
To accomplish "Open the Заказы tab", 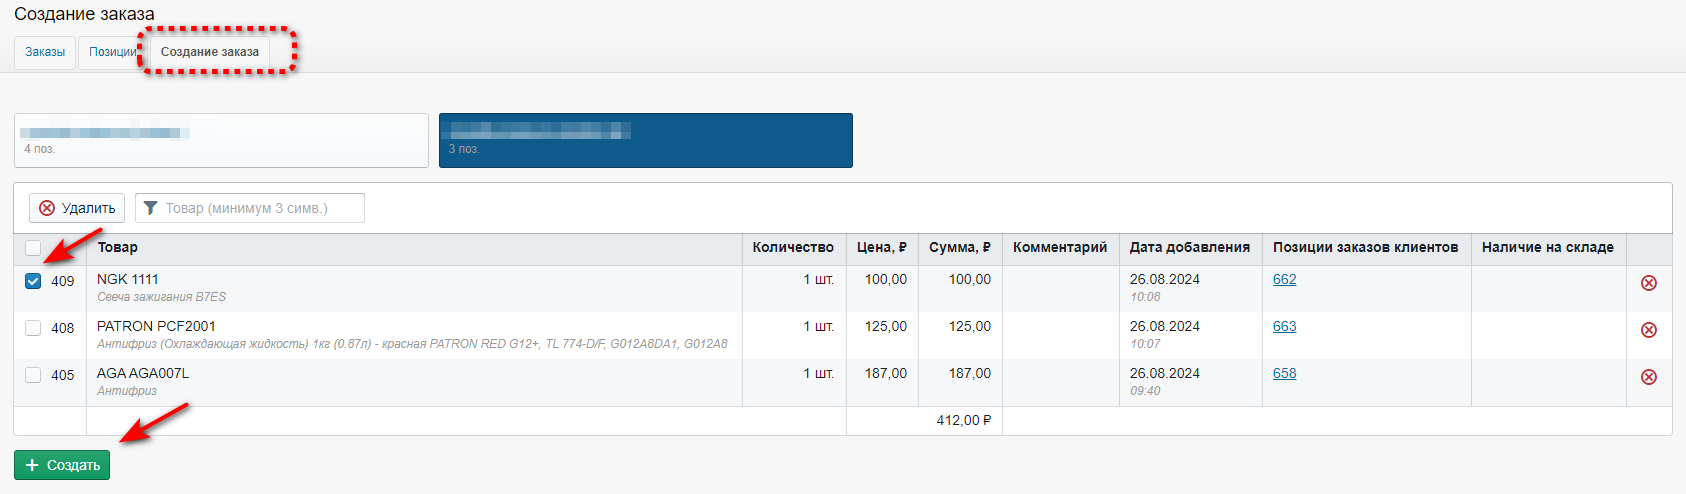I will [45, 52].
